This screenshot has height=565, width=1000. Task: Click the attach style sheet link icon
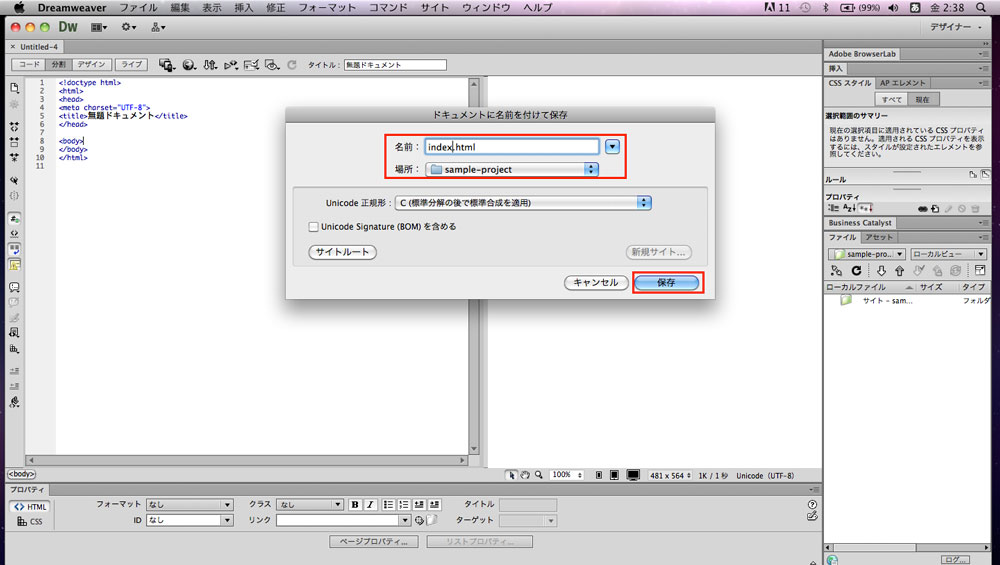click(x=923, y=209)
